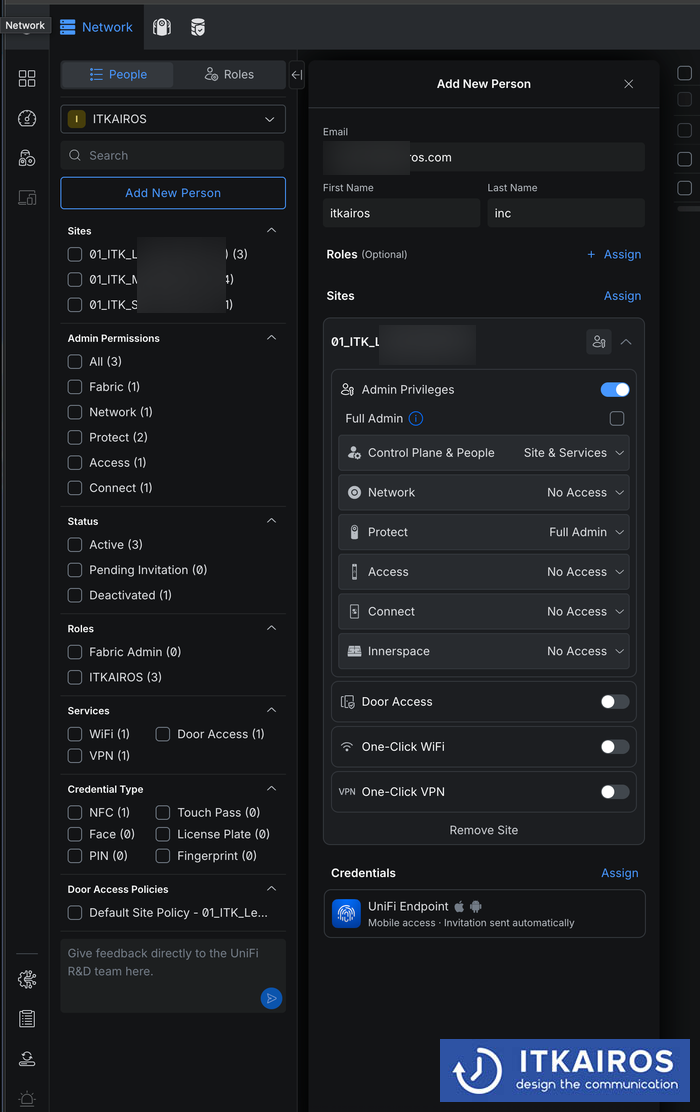Screen dimensions: 700x1112
Task: Open the Protect permission dropdown
Action: (484, 532)
